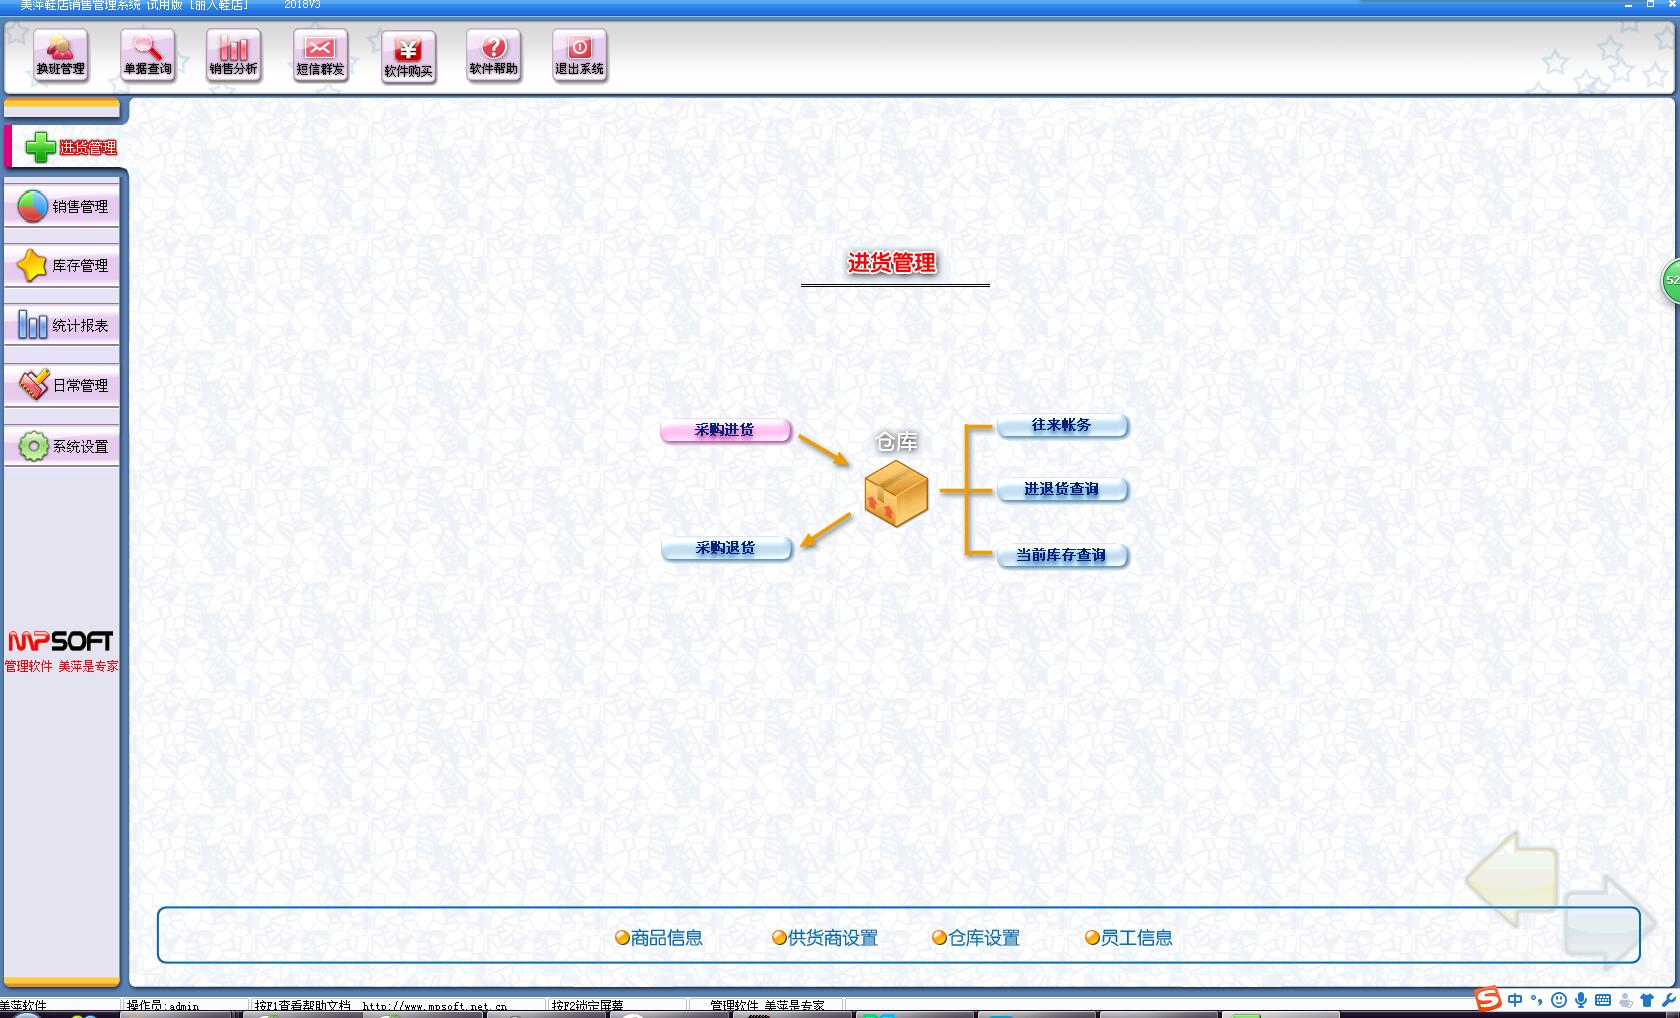Open 软件帮助 help tool
This screenshot has height=1018, width=1680.
[494, 55]
